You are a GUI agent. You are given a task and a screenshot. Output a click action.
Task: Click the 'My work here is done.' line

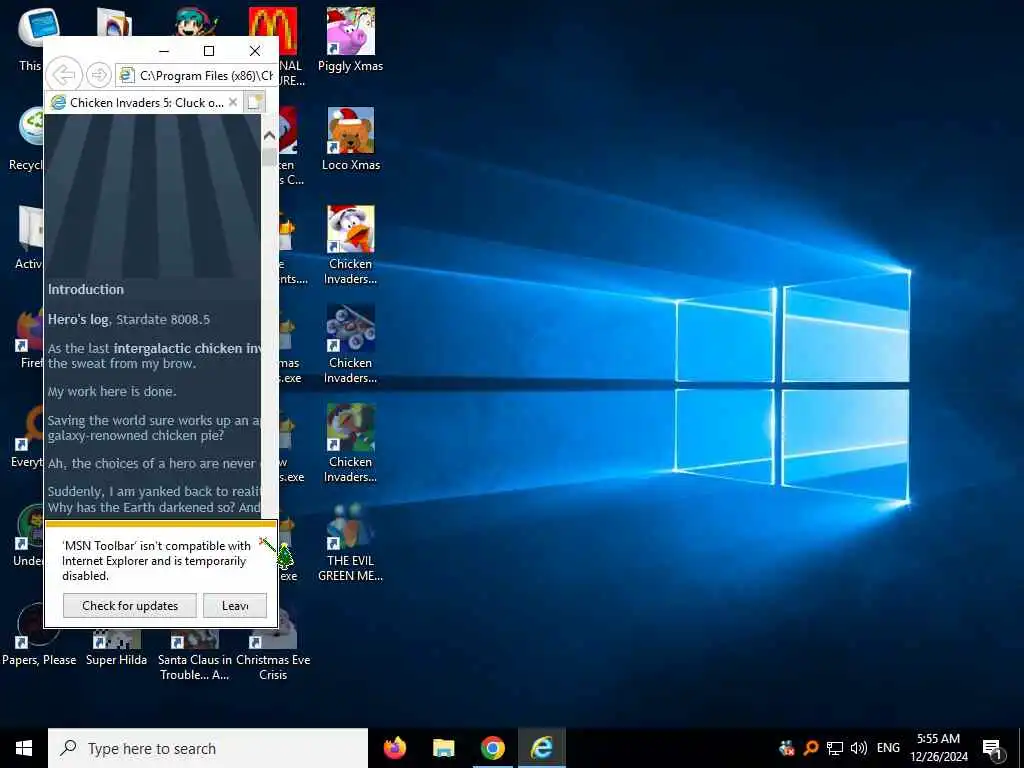coord(112,391)
